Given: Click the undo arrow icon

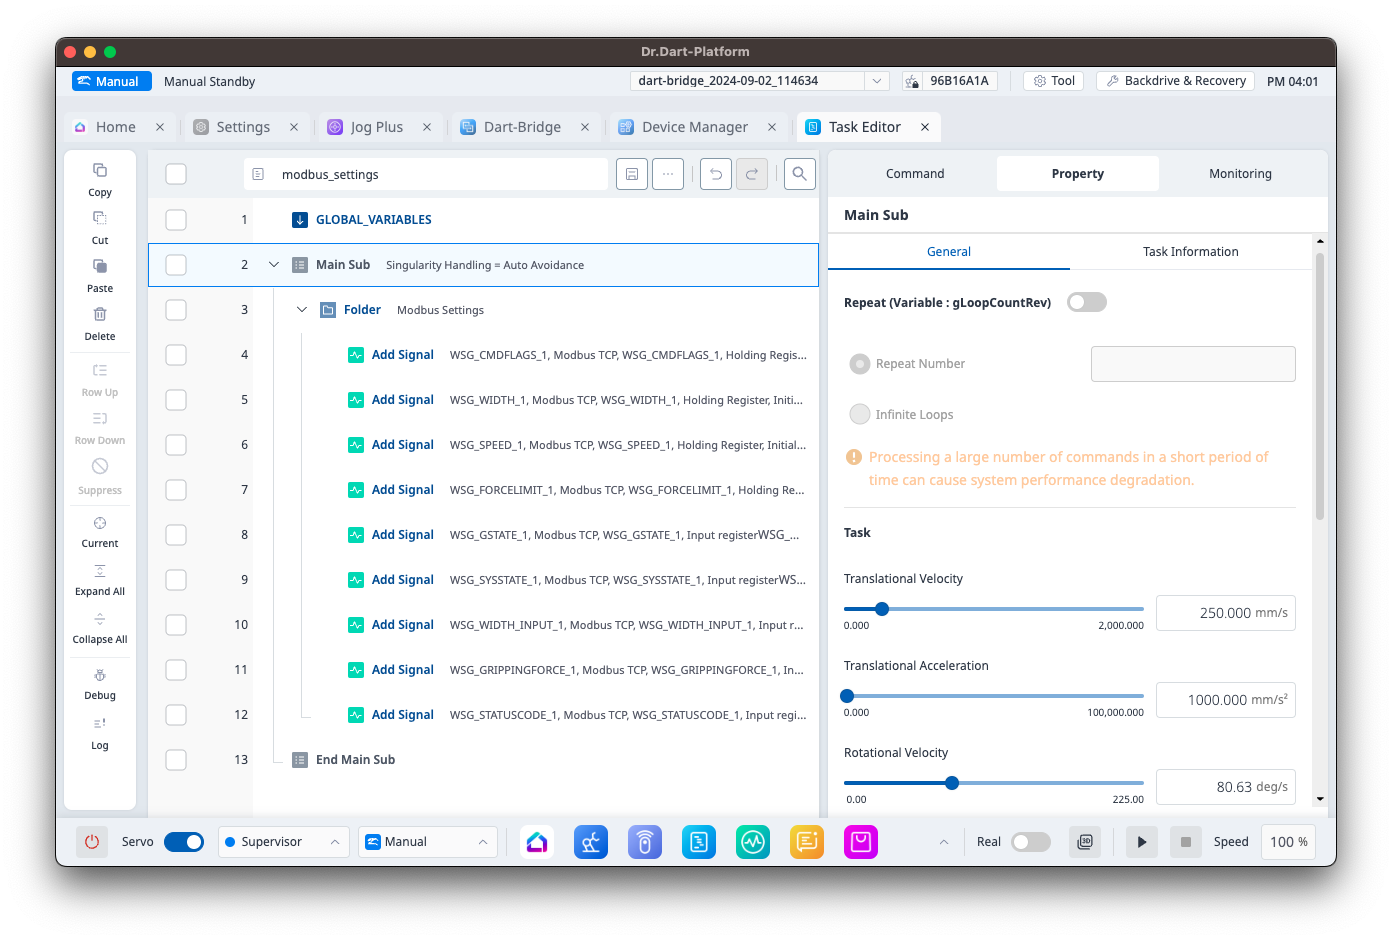Looking at the screenshot, I should [x=715, y=174].
